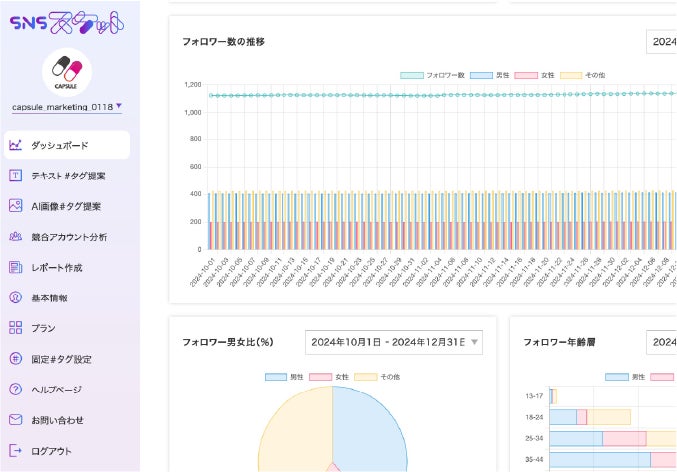The height and width of the screenshot is (472, 677).
Task: Toggle 男性 legend in follower trend chart
Action: 490,75
